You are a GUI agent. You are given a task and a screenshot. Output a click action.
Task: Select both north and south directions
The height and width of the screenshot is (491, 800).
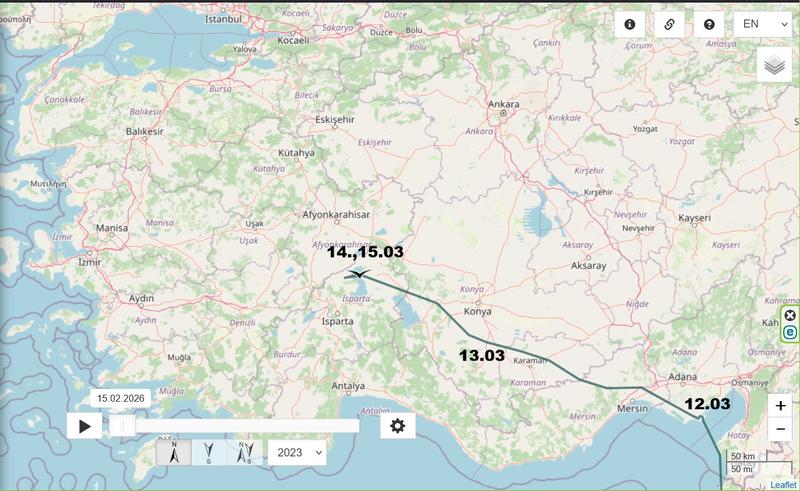[245, 452]
